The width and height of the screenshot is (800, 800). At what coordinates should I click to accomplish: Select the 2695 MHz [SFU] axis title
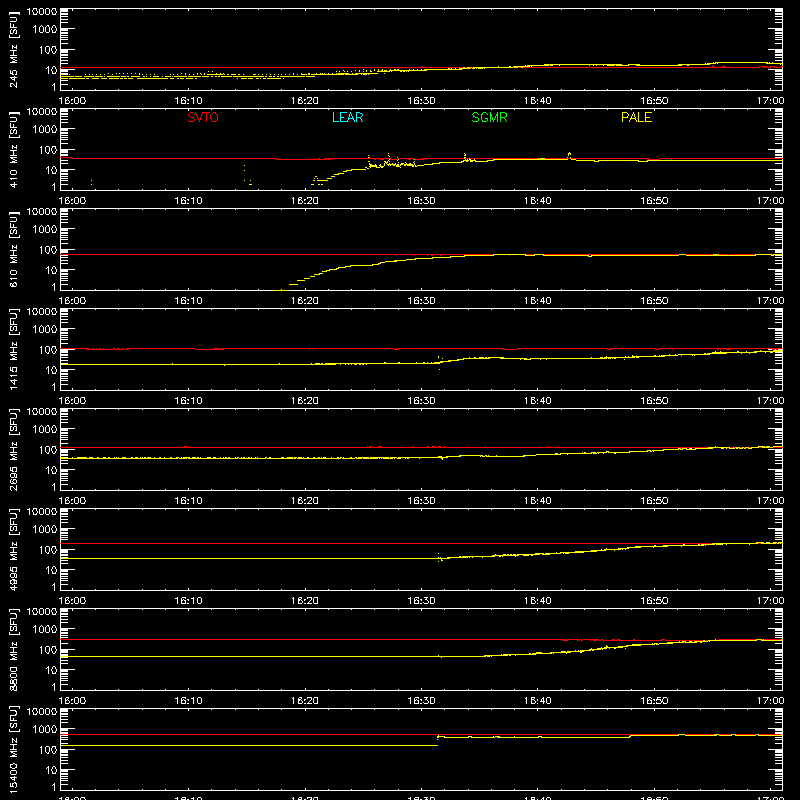pyautogui.click(x=13, y=449)
